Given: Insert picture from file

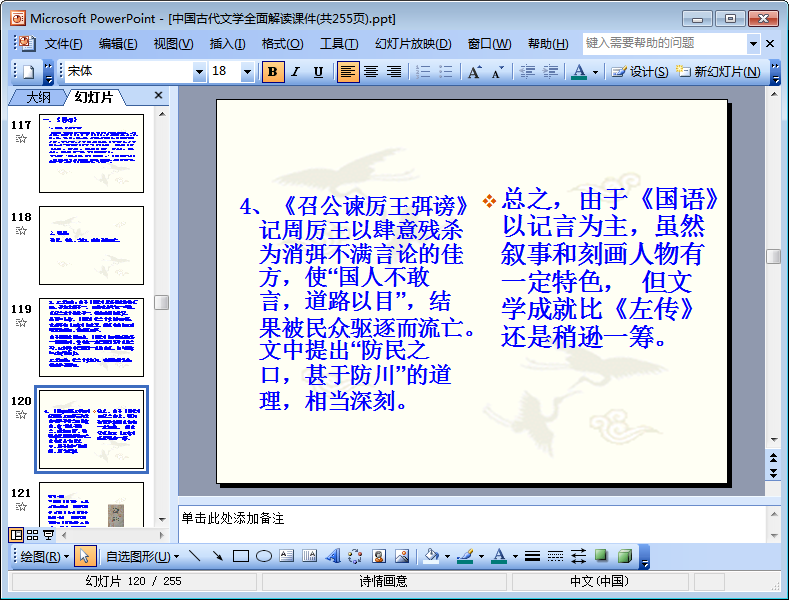Looking at the screenshot, I should (x=402, y=556).
